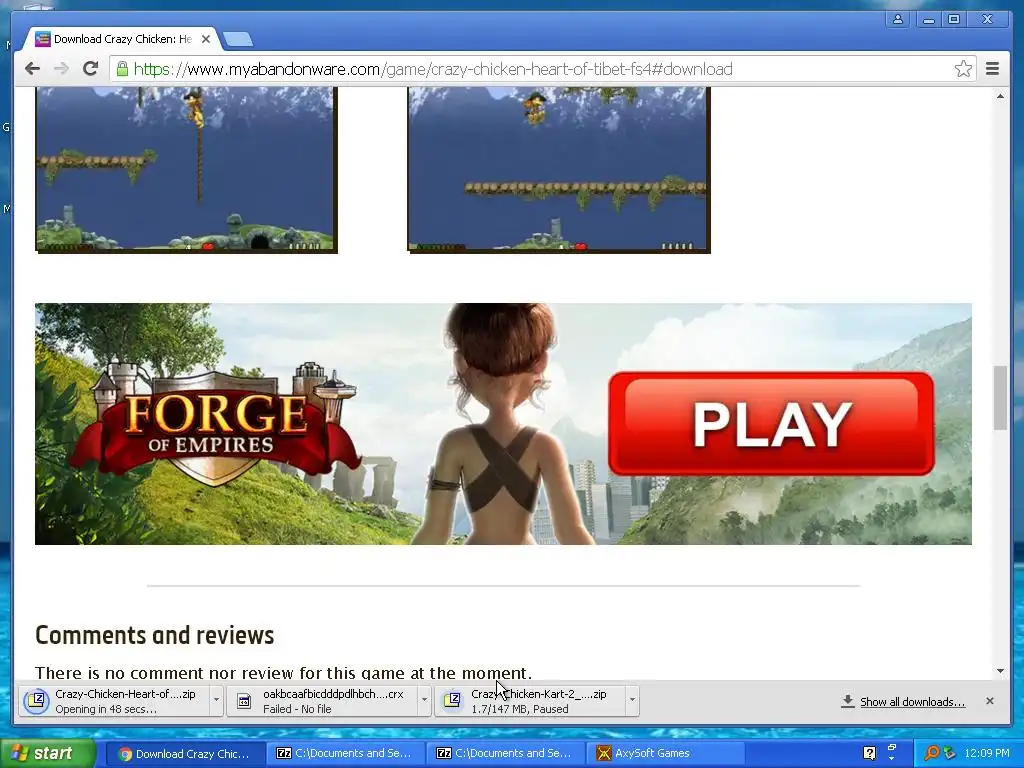Open a new tab button
Screen dimensions: 1024x768
pyautogui.click(x=238, y=39)
